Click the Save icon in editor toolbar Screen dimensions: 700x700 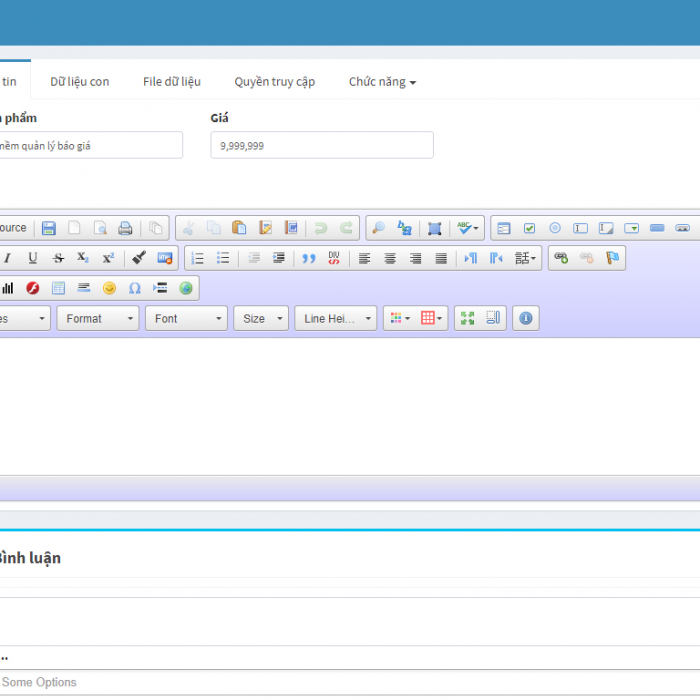tap(48, 228)
